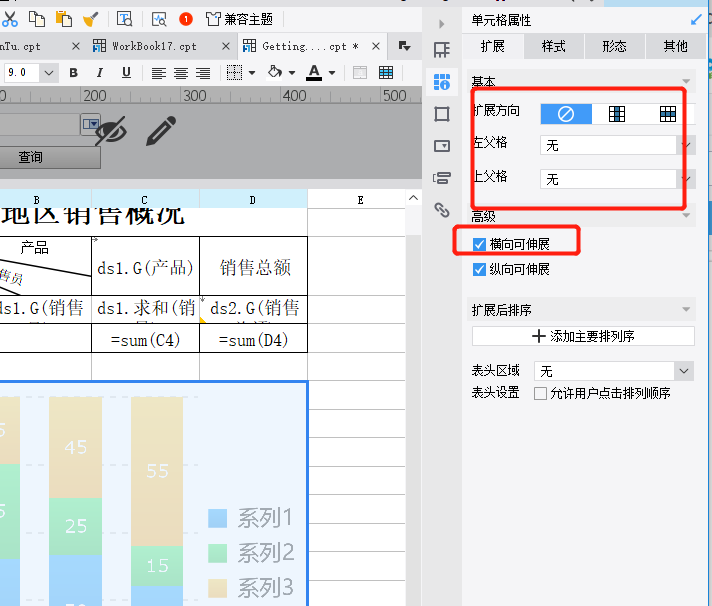Select horizontal expansion direction
This screenshot has width=712, height=606.
(x=668, y=113)
